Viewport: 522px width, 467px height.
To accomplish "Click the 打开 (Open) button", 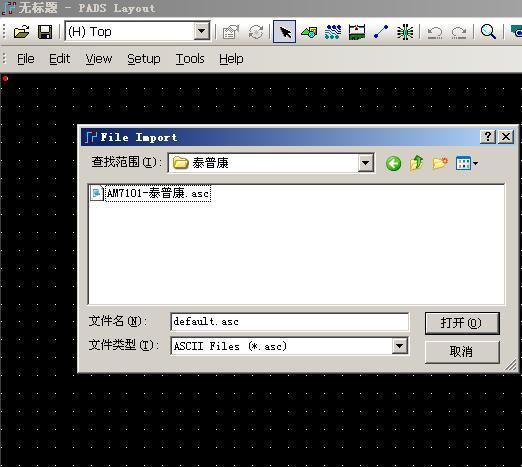I will pyautogui.click(x=462, y=323).
